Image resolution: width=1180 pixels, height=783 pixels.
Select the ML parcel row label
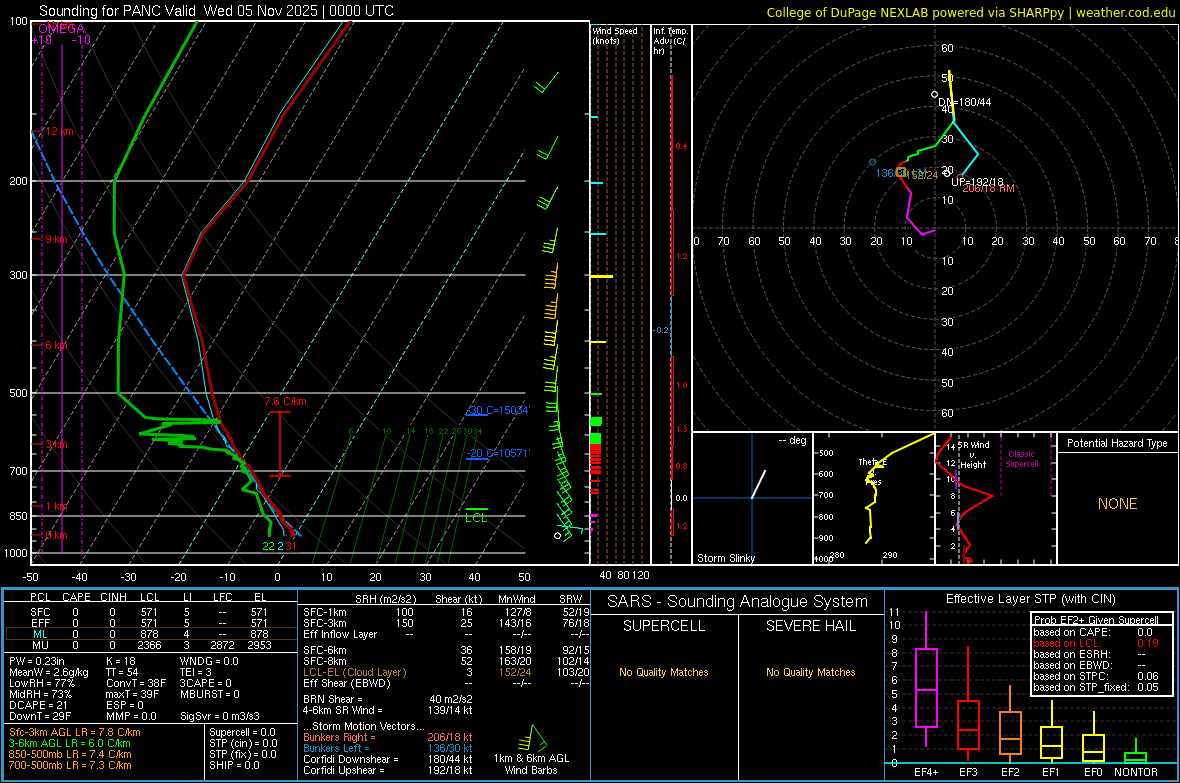coord(40,635)
